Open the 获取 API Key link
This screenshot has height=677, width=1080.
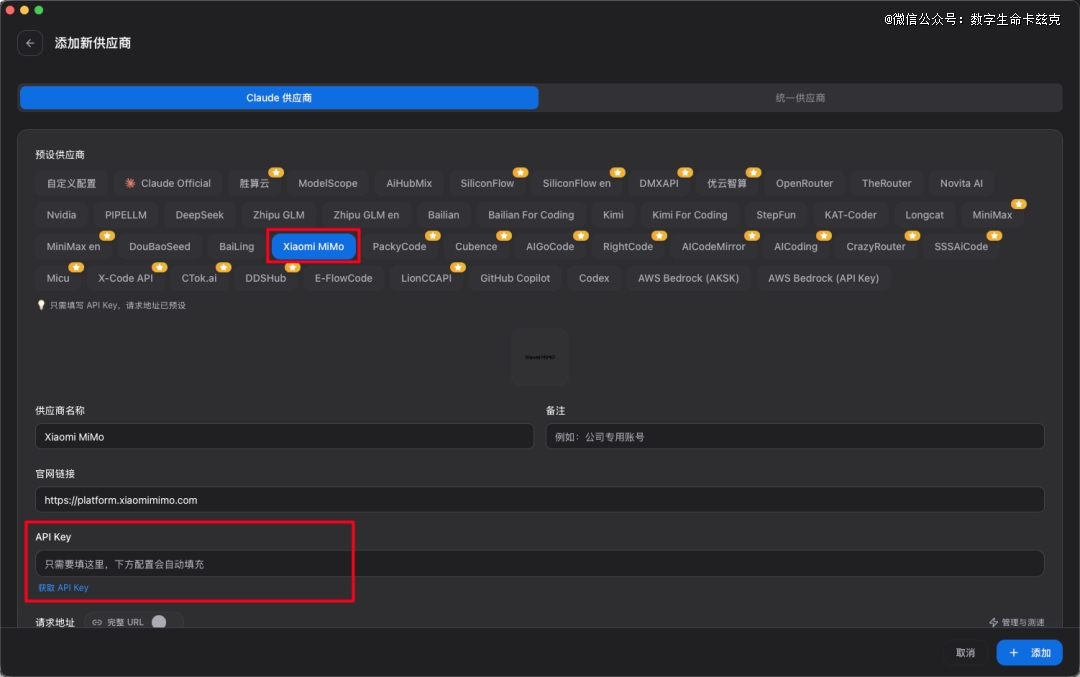[x=63, y=588]
